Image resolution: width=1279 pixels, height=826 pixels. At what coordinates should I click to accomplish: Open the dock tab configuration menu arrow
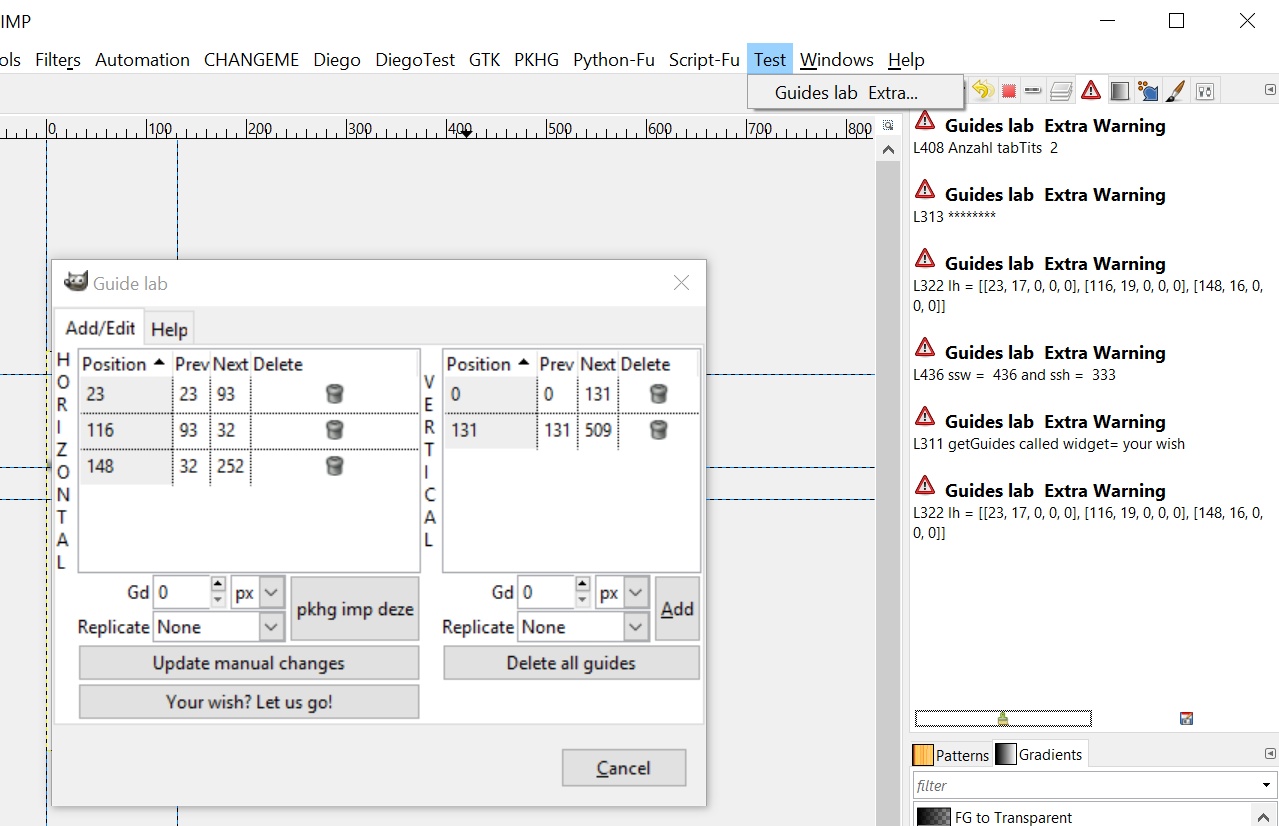[1270, 90]
